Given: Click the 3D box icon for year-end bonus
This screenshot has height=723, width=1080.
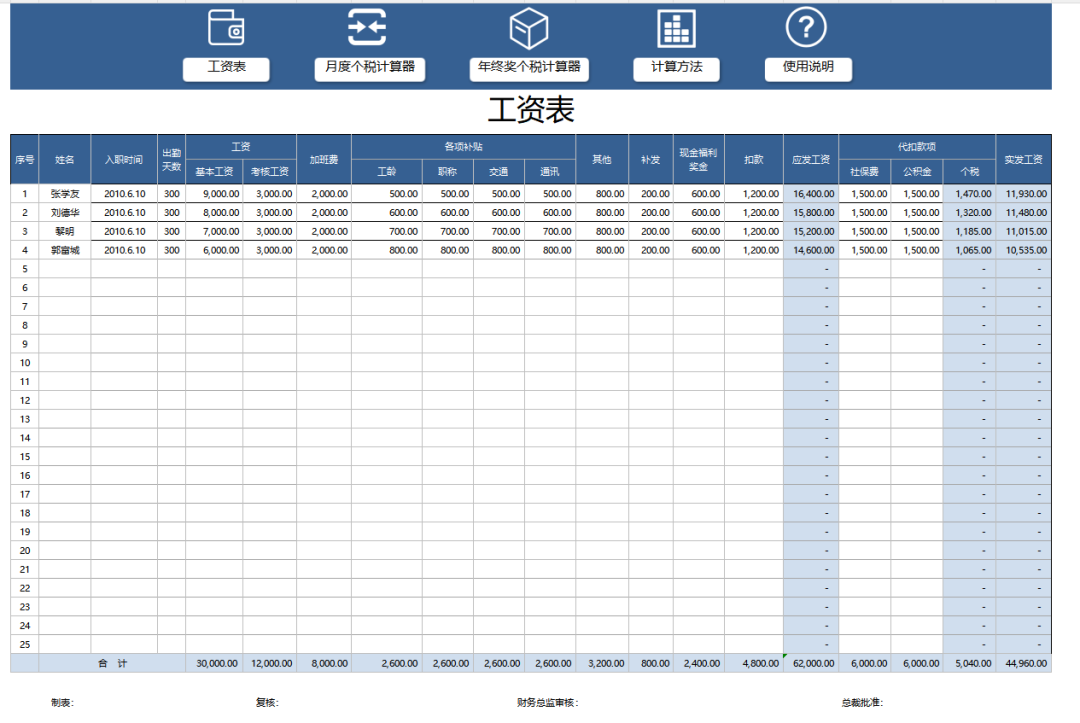Looking at the screenshot, I should tap(529, 28).
